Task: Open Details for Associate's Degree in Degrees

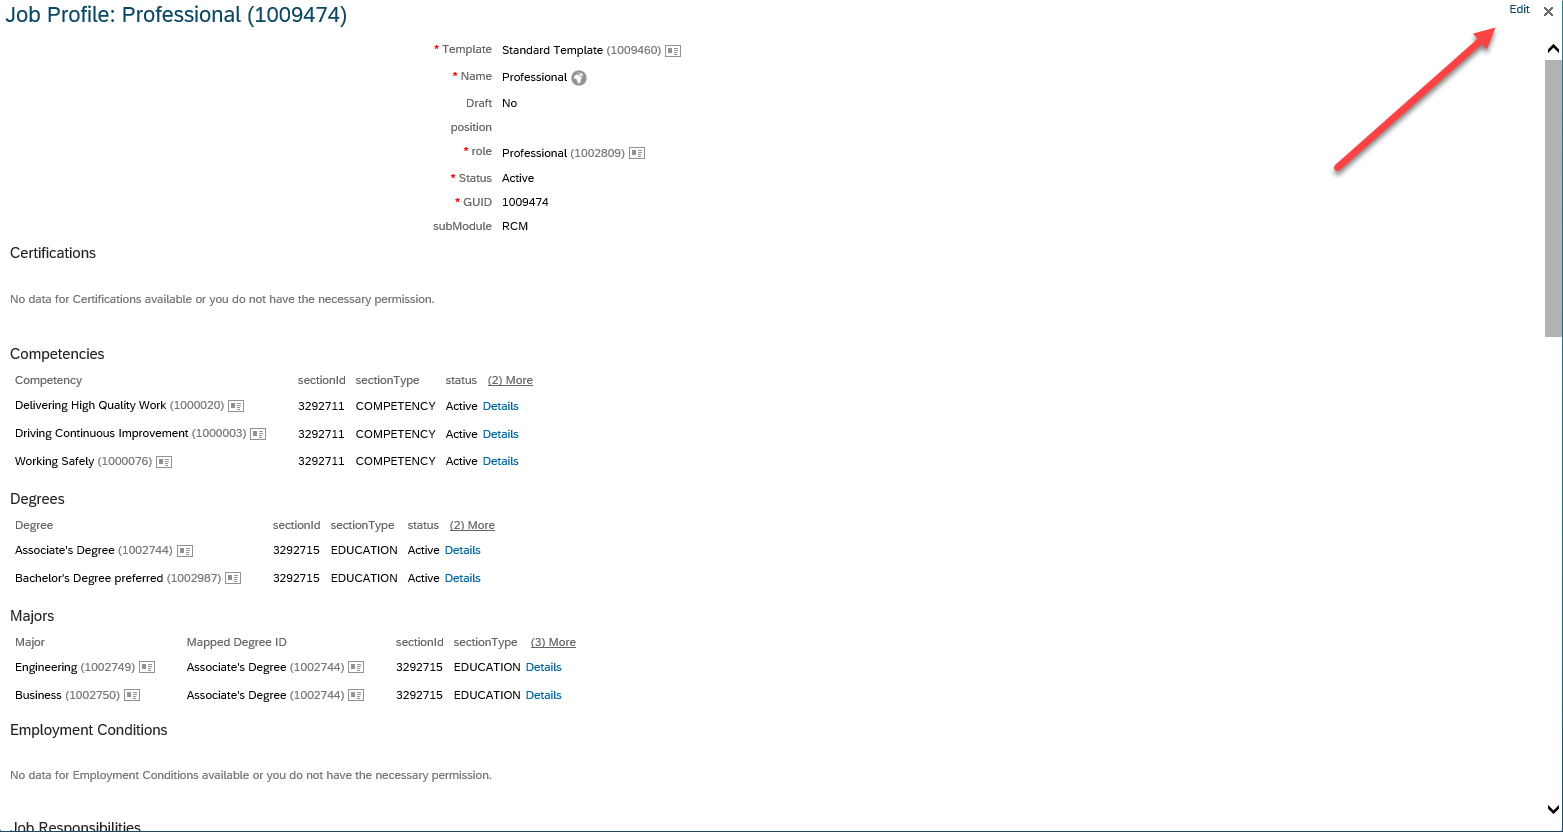Action: click(x=463, y=550)
